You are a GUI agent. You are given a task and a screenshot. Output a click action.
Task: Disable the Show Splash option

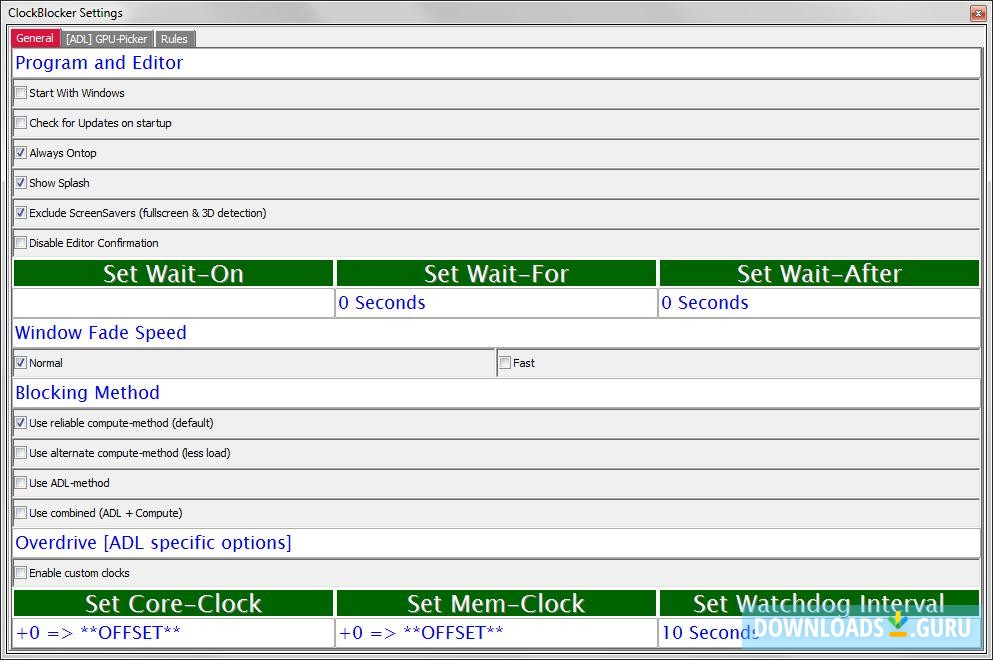pos(21,183)
